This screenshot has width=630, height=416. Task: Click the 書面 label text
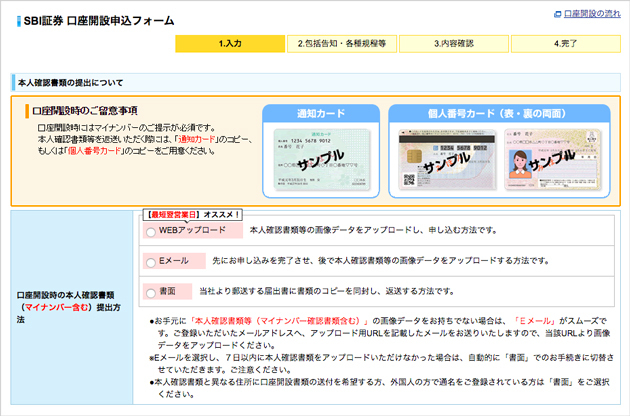click(x=167, y=291)
